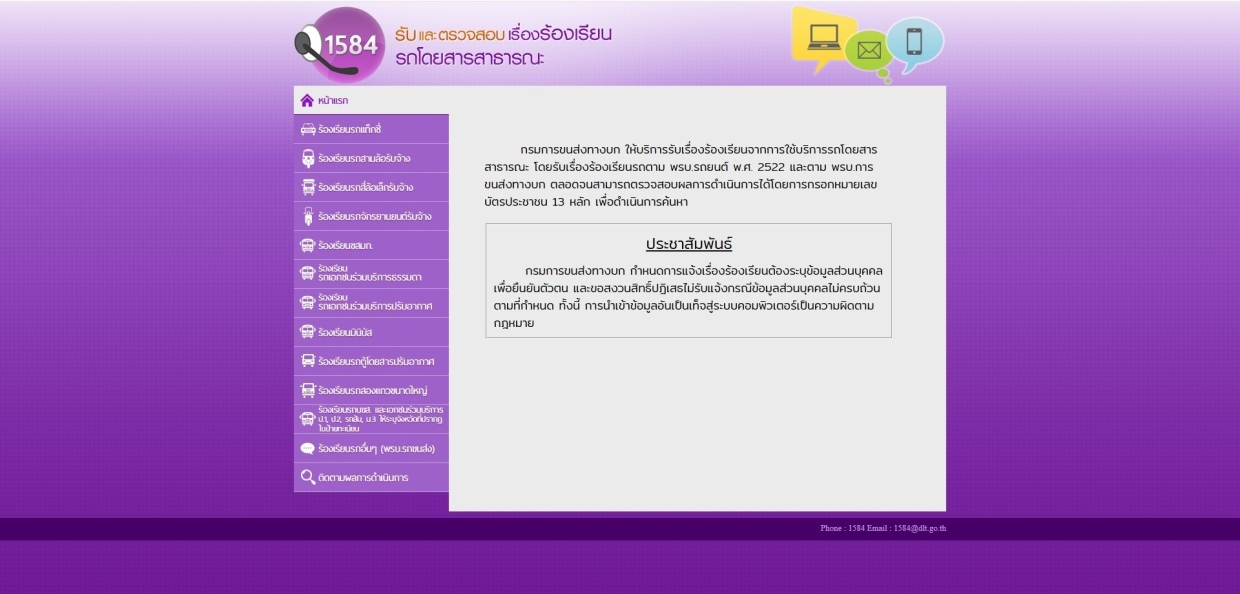Click the smartphone icon in blue bubble
Screen dimensions: 1240x594
coord(914,42)
